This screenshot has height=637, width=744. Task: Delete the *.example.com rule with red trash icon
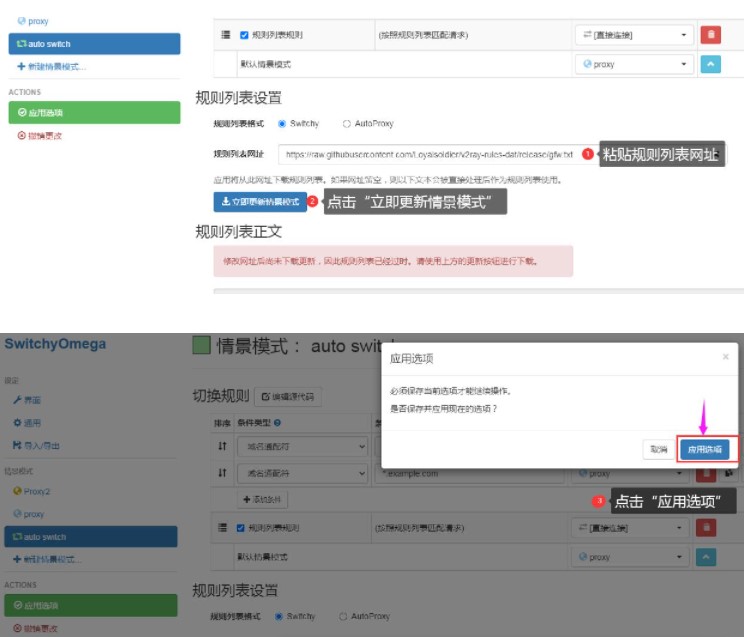point(708,473)
